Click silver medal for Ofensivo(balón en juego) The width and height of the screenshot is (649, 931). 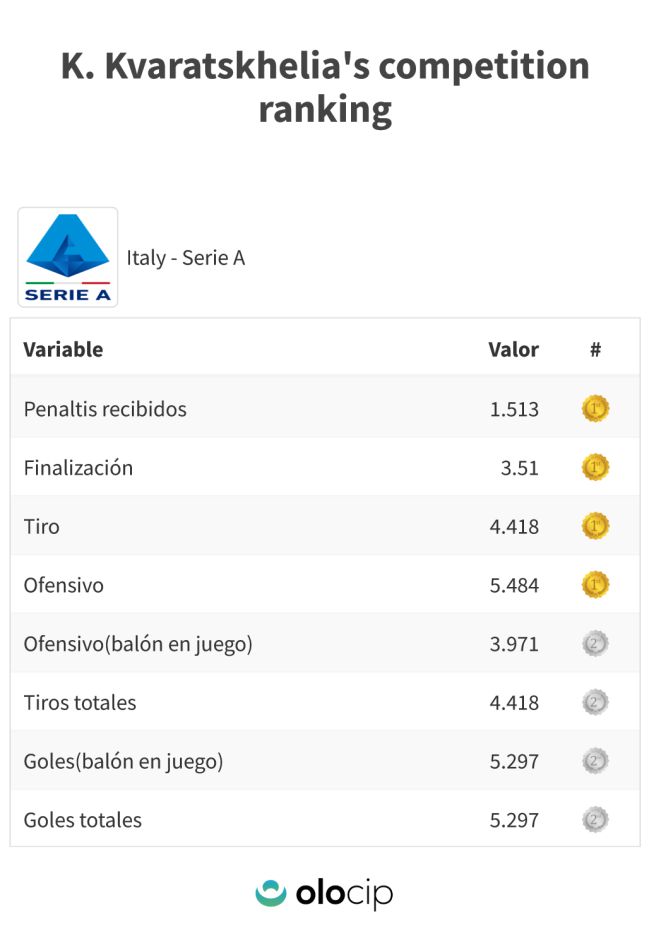[596, 644]
